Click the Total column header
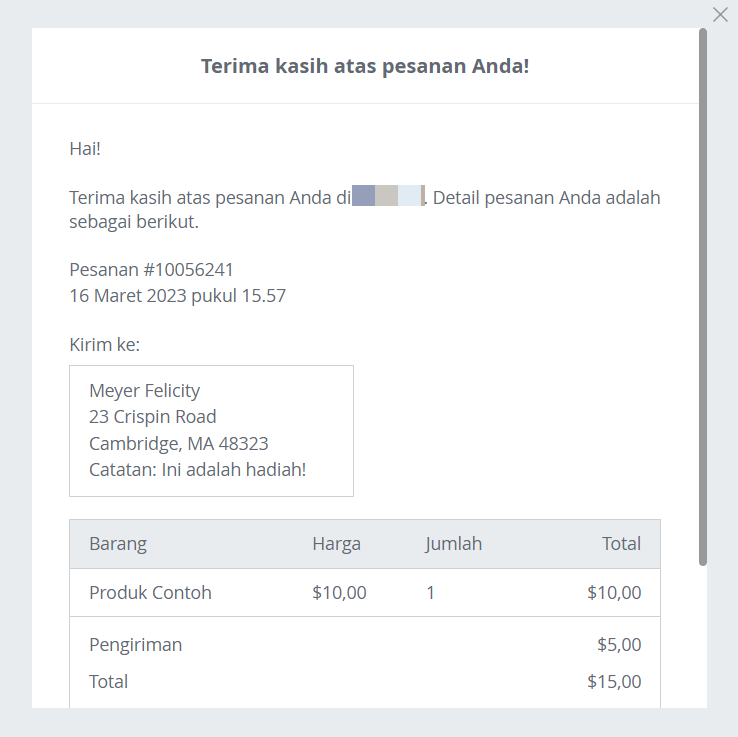Image resolution: width=738 pixels, height=737 pixels. pos(621,544)
